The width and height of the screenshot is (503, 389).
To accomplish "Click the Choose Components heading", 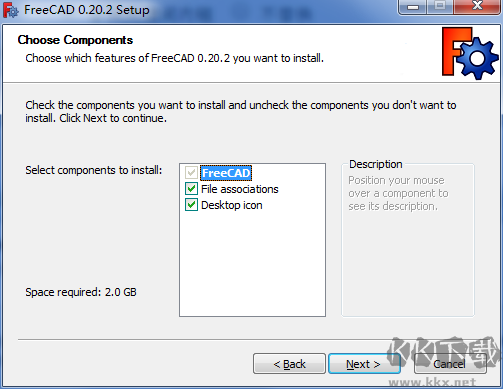I will pos(75,40).
